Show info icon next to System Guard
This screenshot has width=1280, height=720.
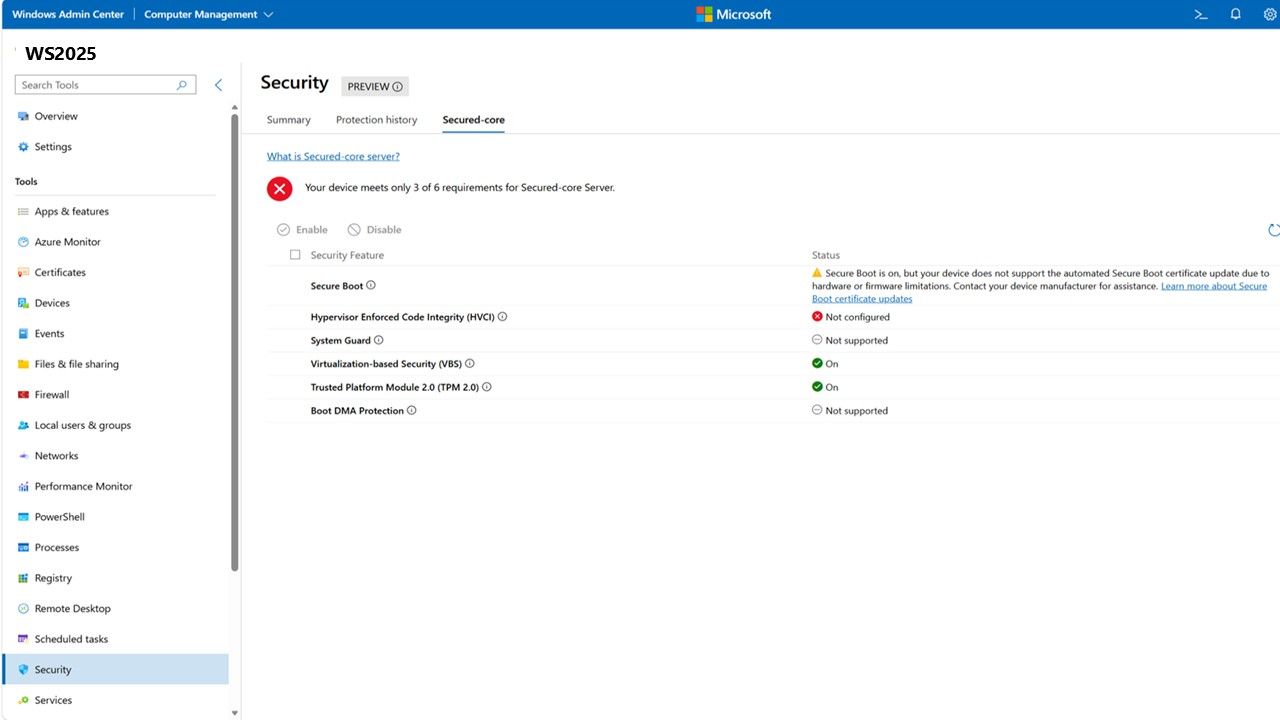[379, 340]
